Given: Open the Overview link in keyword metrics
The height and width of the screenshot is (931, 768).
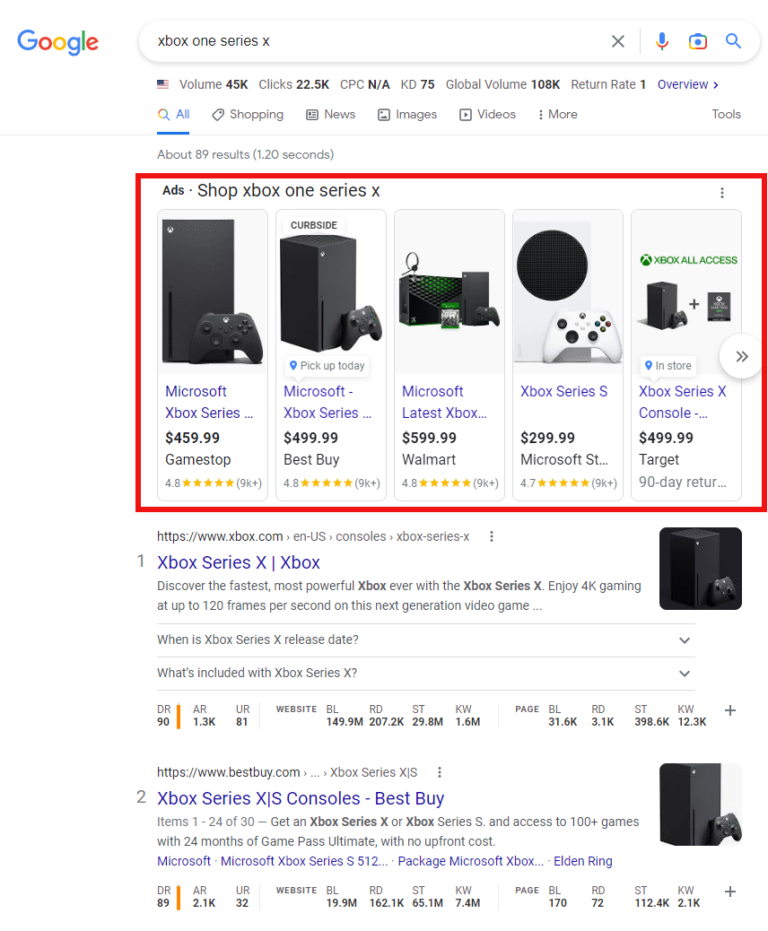Looking at the screenshot, I should point(688,84).
